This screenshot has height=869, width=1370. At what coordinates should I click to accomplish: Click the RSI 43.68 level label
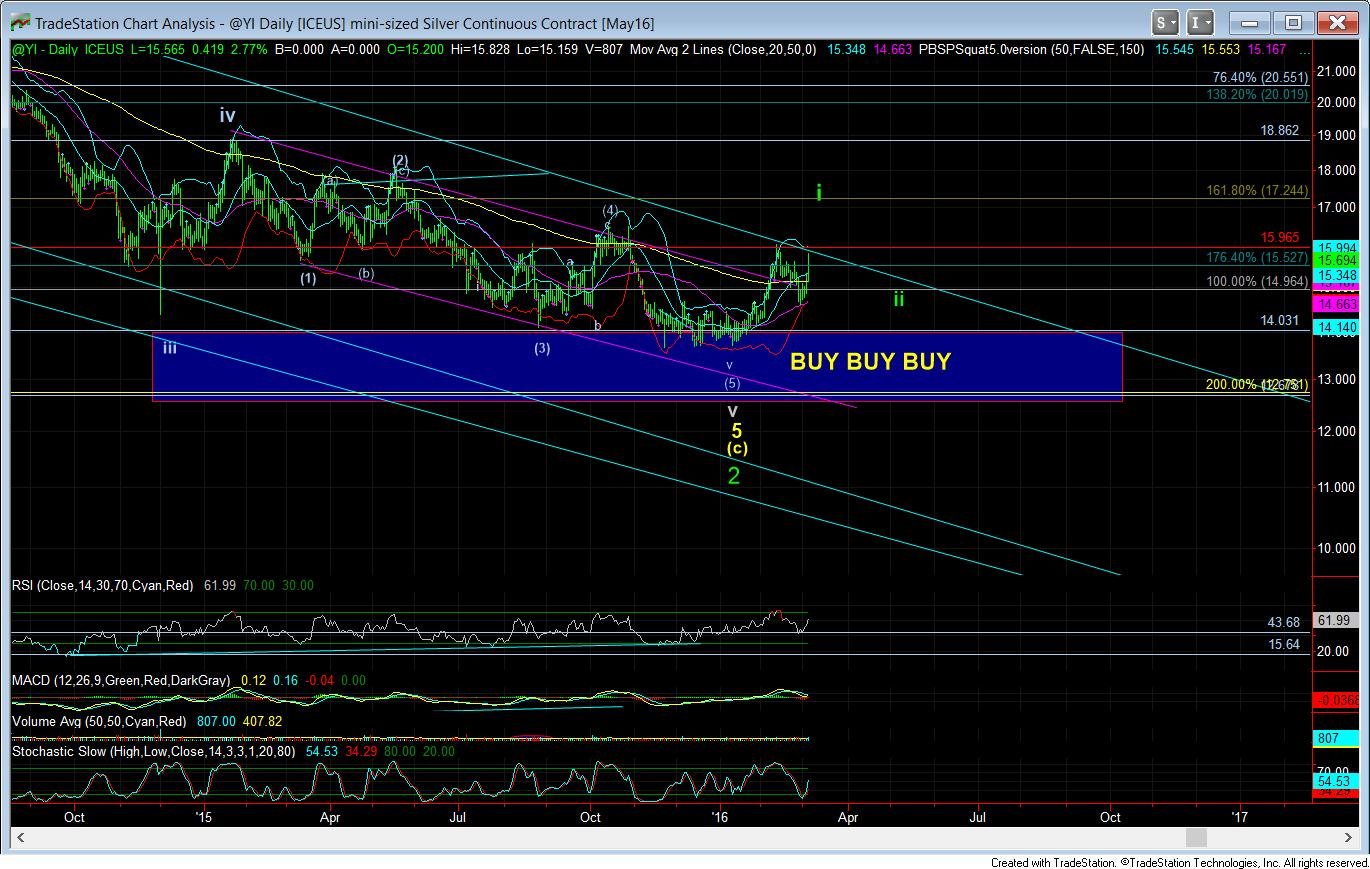(1283, 622)
